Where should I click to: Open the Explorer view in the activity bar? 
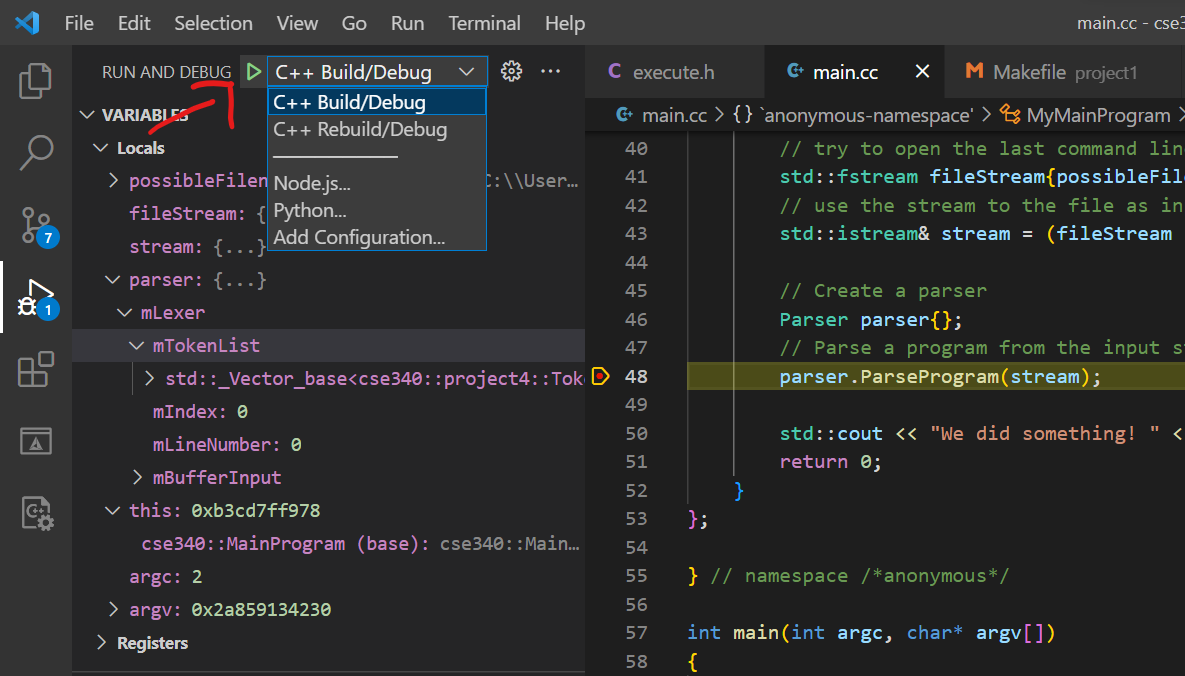click(36, 81)
